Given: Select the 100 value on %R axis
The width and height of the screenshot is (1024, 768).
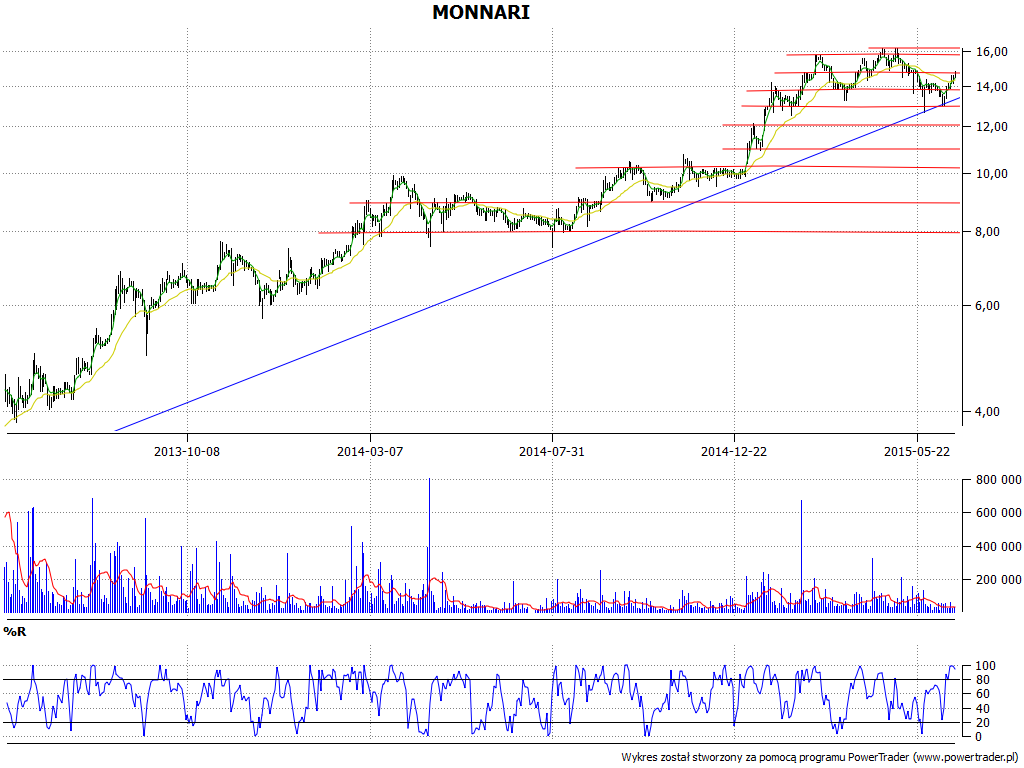Looking at the screenshot, I should tap(985, 666).
